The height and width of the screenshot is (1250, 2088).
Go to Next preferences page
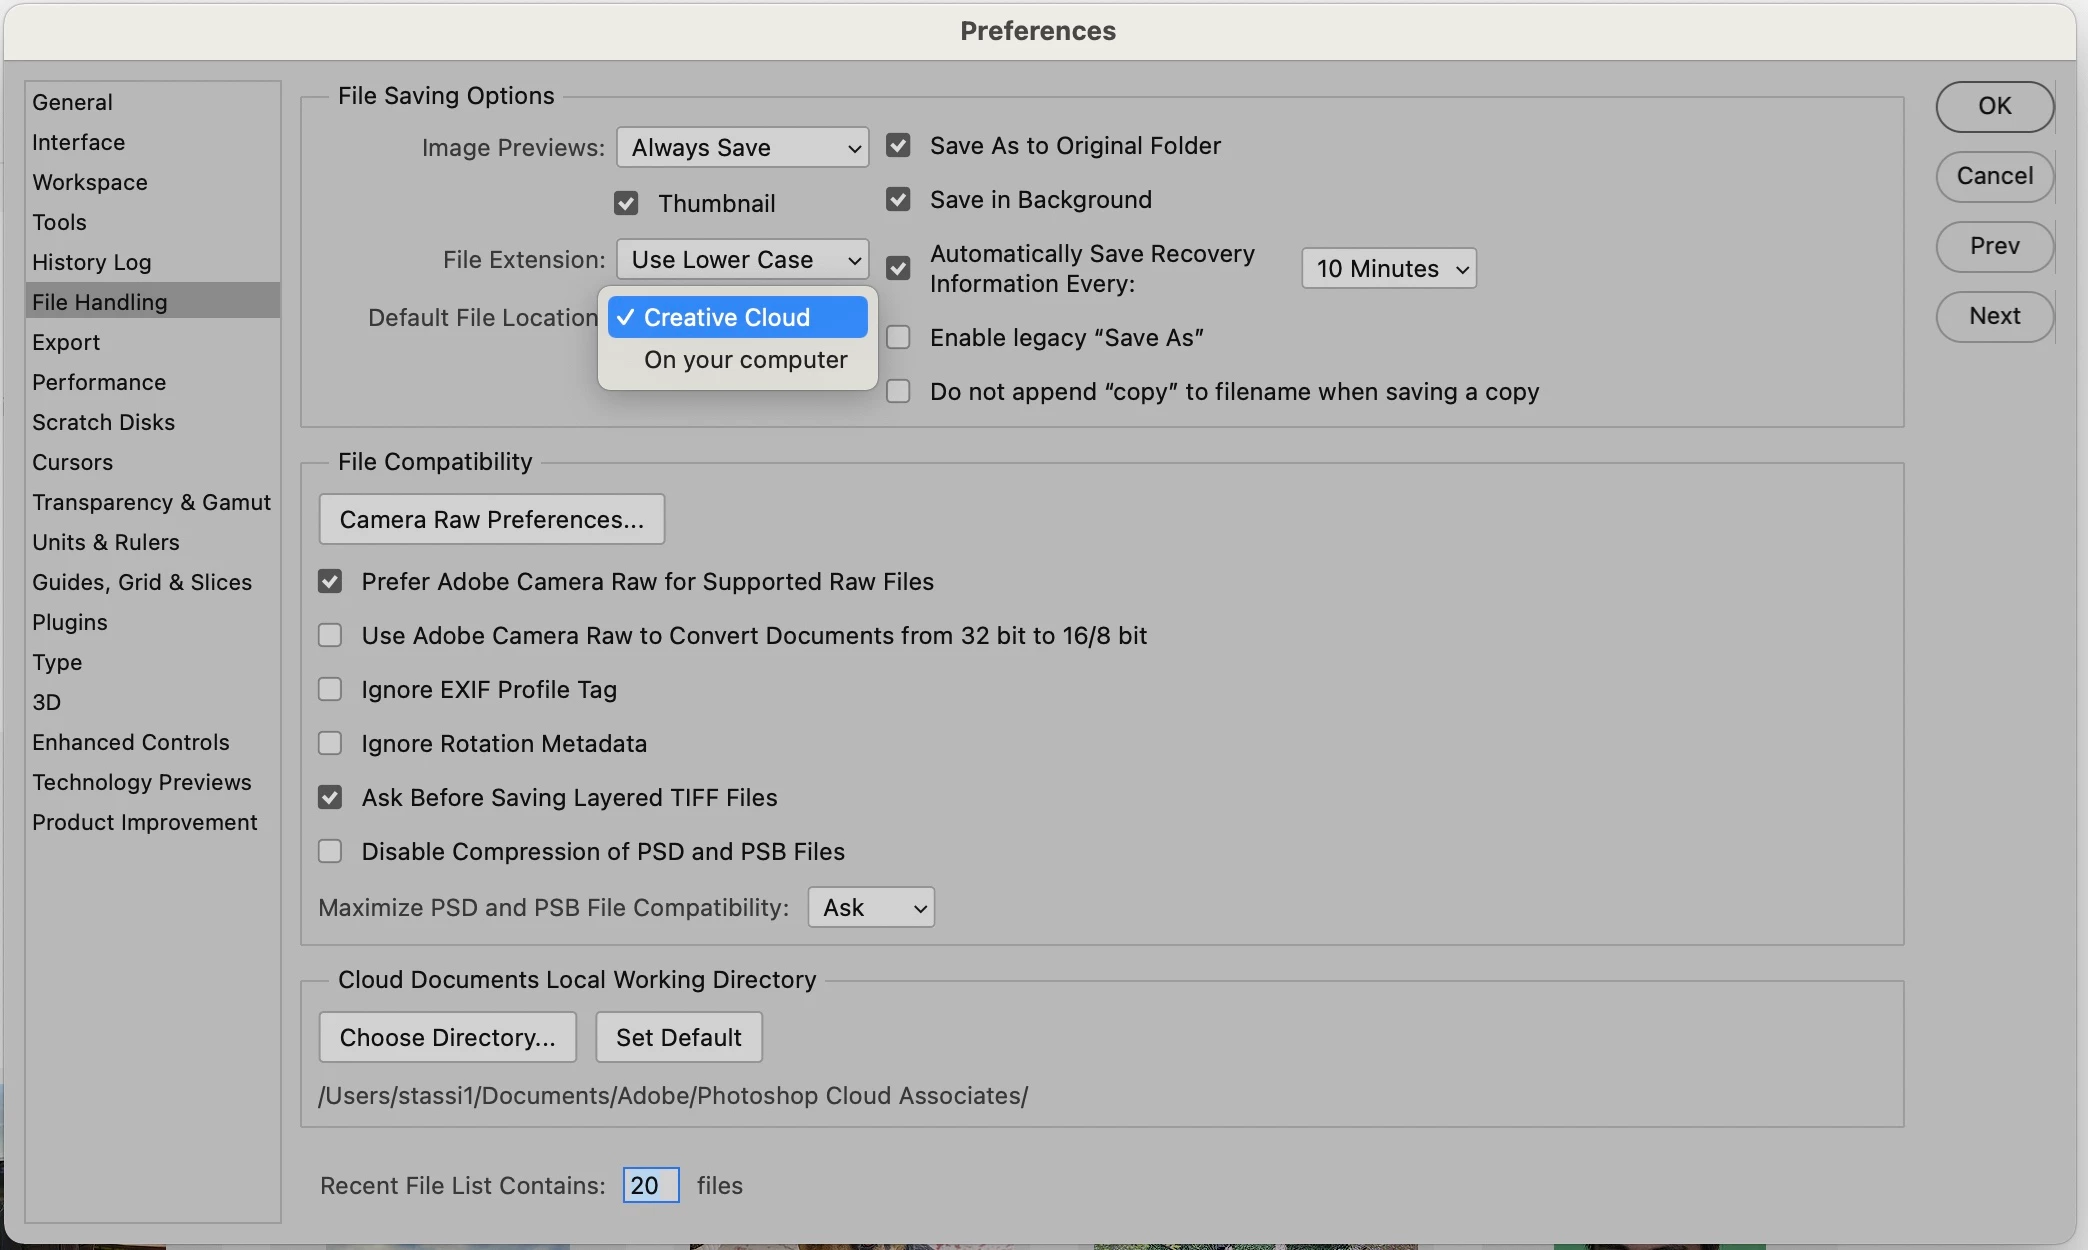1994,316
